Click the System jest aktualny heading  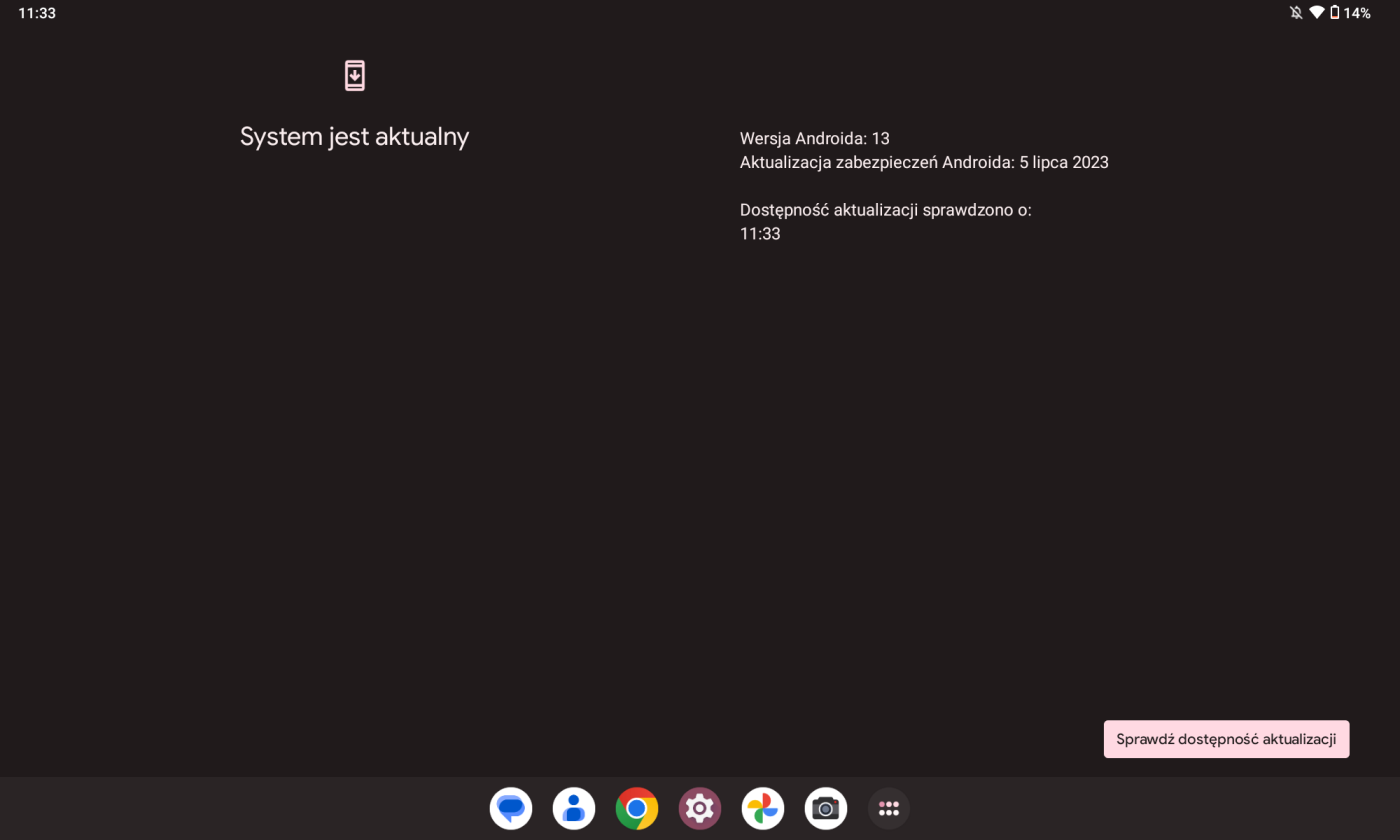[x=354, y=137]
